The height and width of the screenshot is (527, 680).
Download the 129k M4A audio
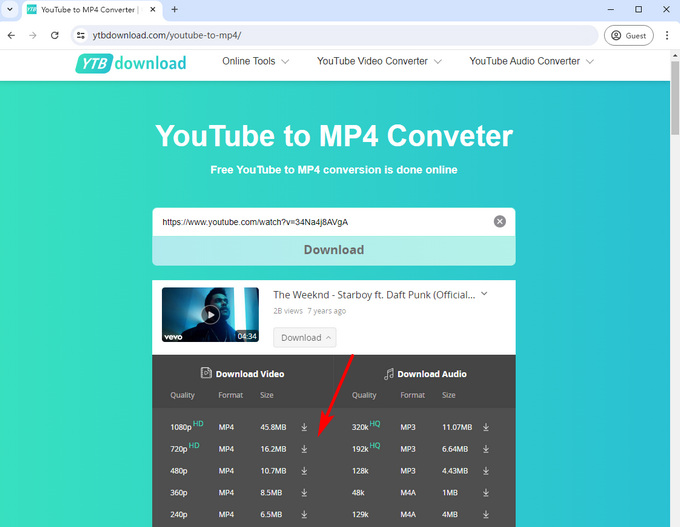[486, 514]
